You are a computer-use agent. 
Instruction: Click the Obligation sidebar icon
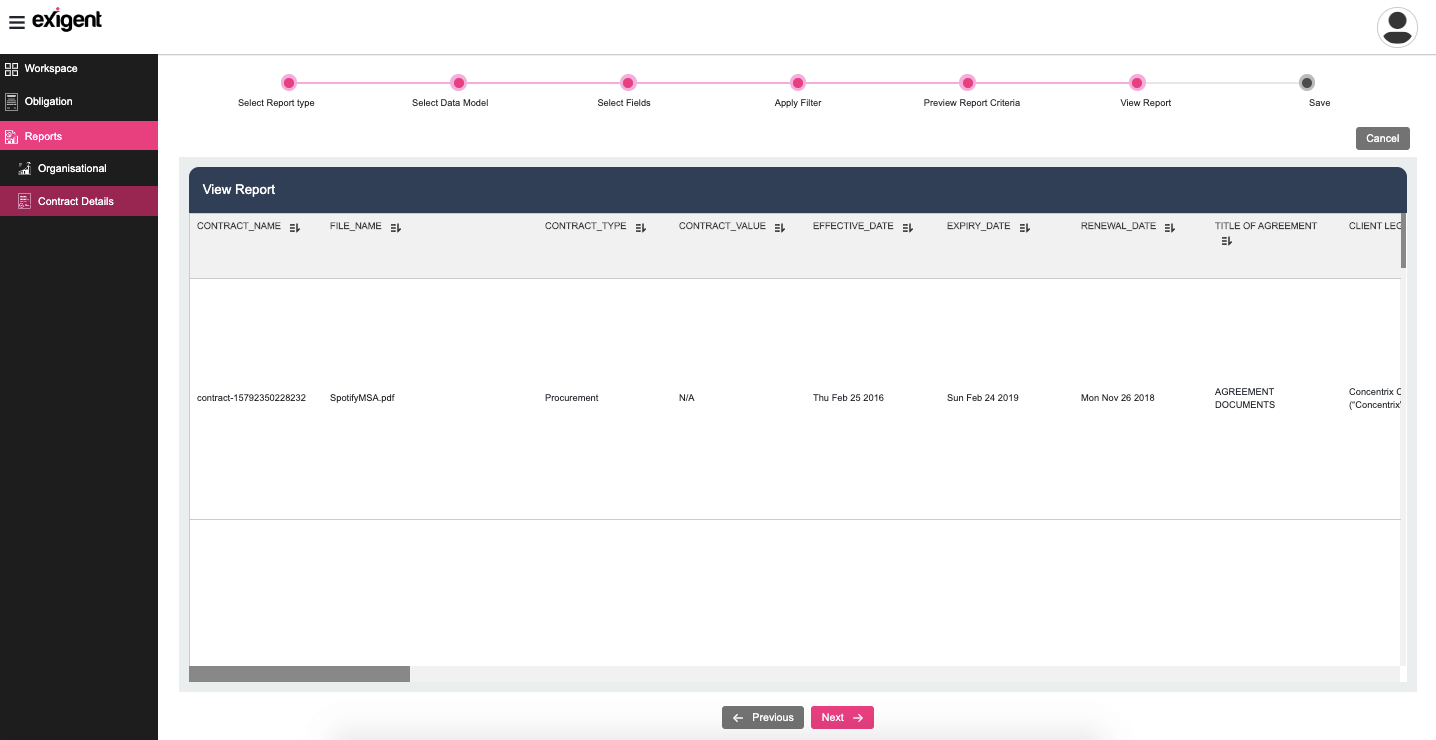pyautogui.click(x=12, y=102)
